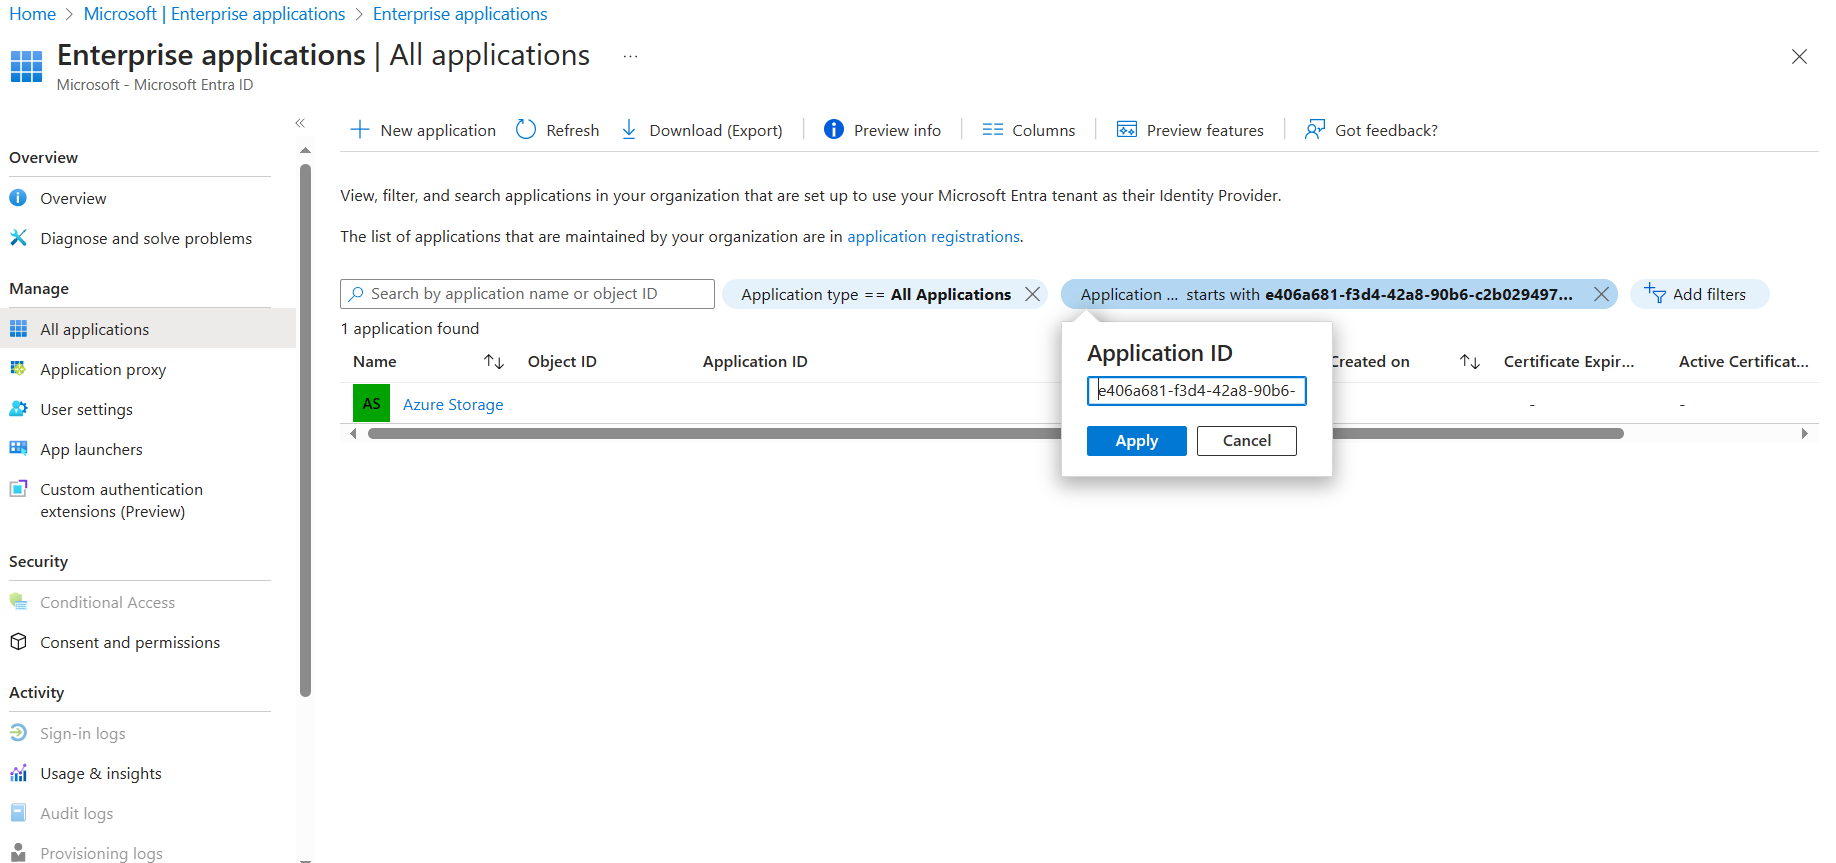The height and width of the screenshot is (863, 1836).
Task: Apply the Application ID filter
Action: click(1137, 441)
